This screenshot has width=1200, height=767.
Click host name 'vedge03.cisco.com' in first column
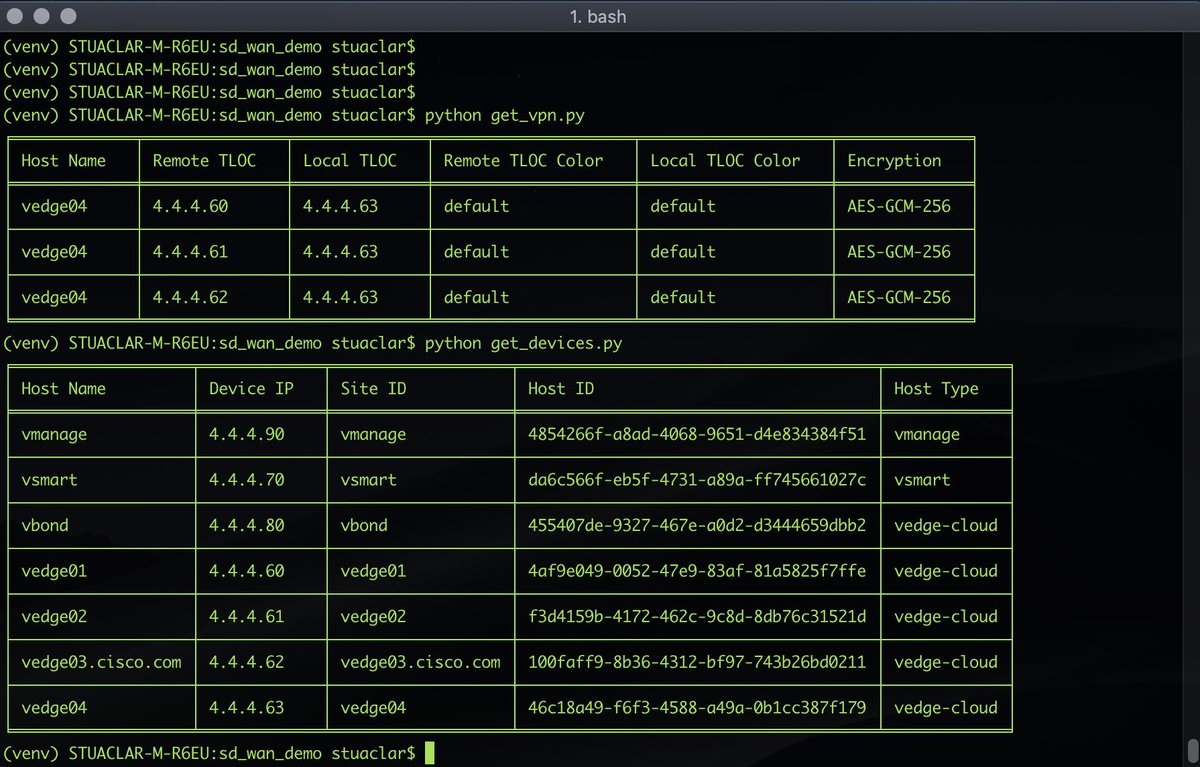coord(101,661)
